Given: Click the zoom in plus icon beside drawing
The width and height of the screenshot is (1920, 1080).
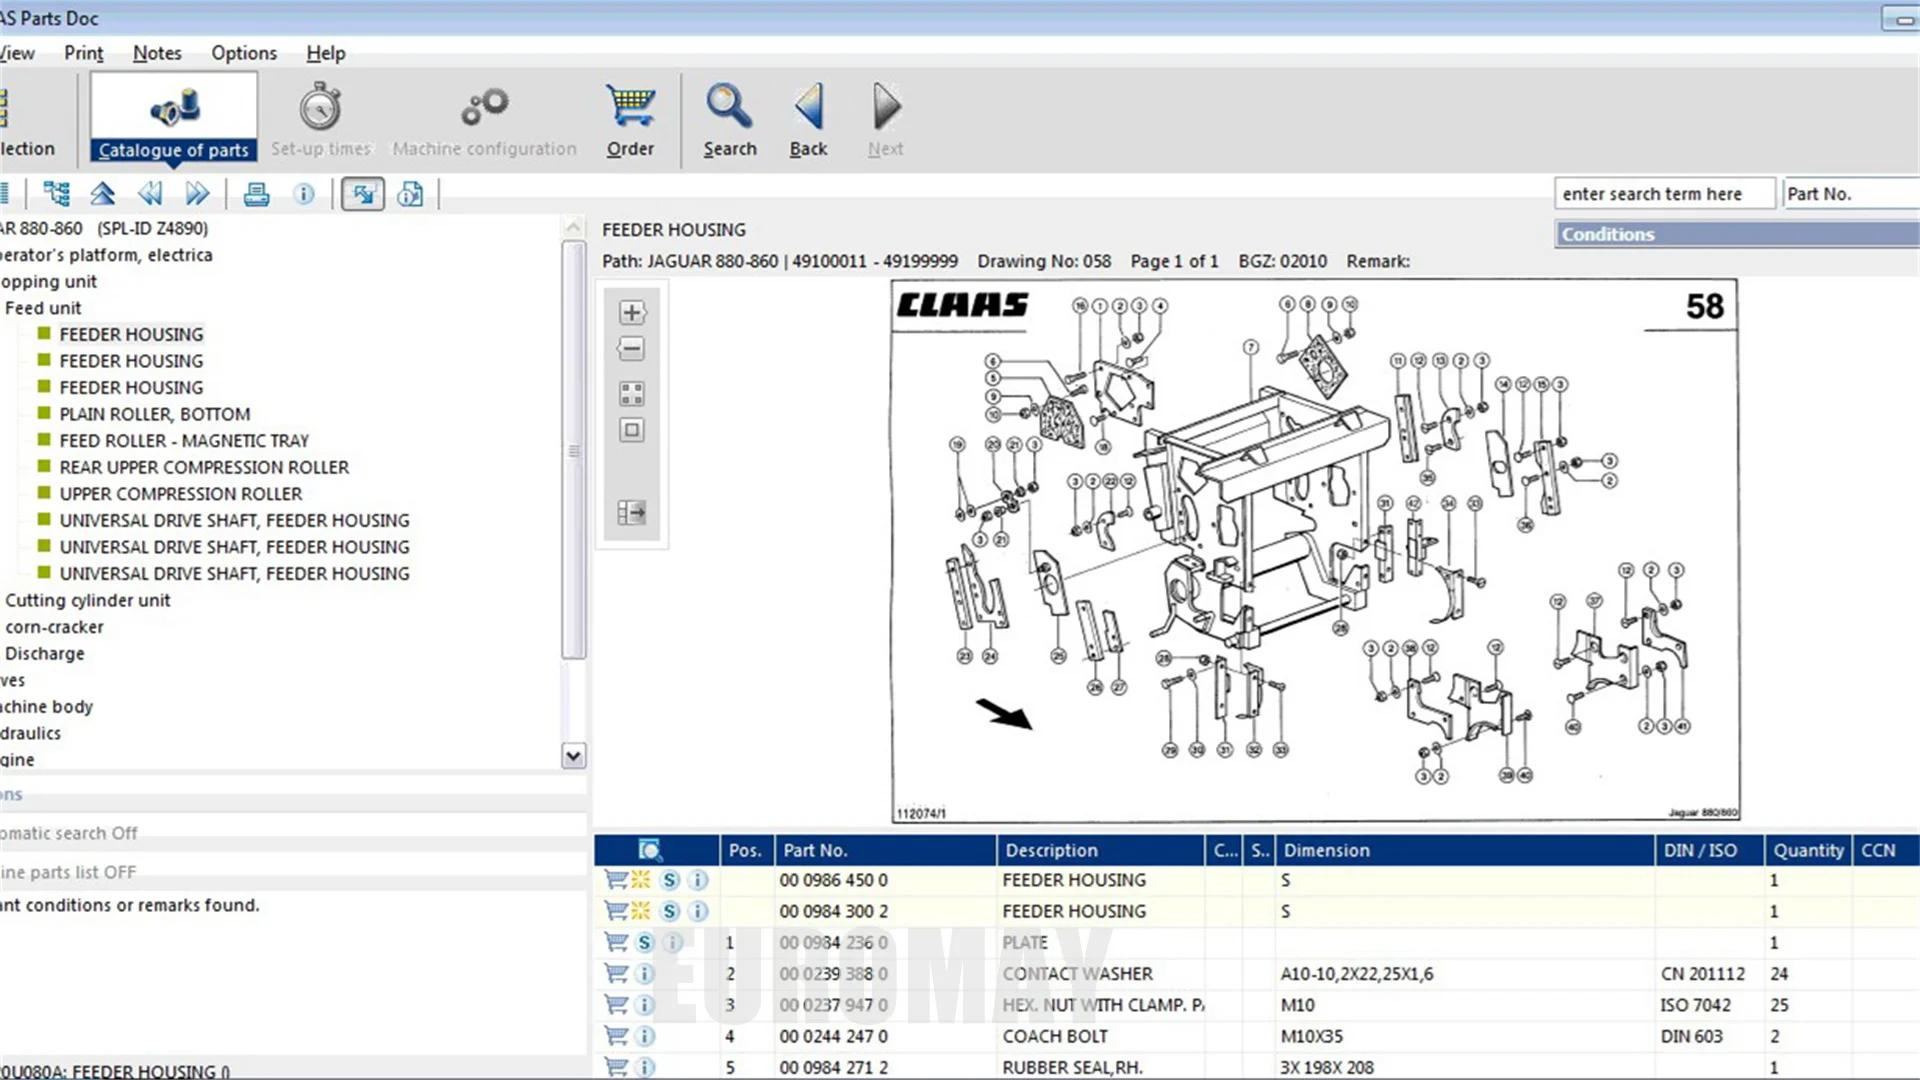Looking at the screenshot, I should tap(631, 313).
